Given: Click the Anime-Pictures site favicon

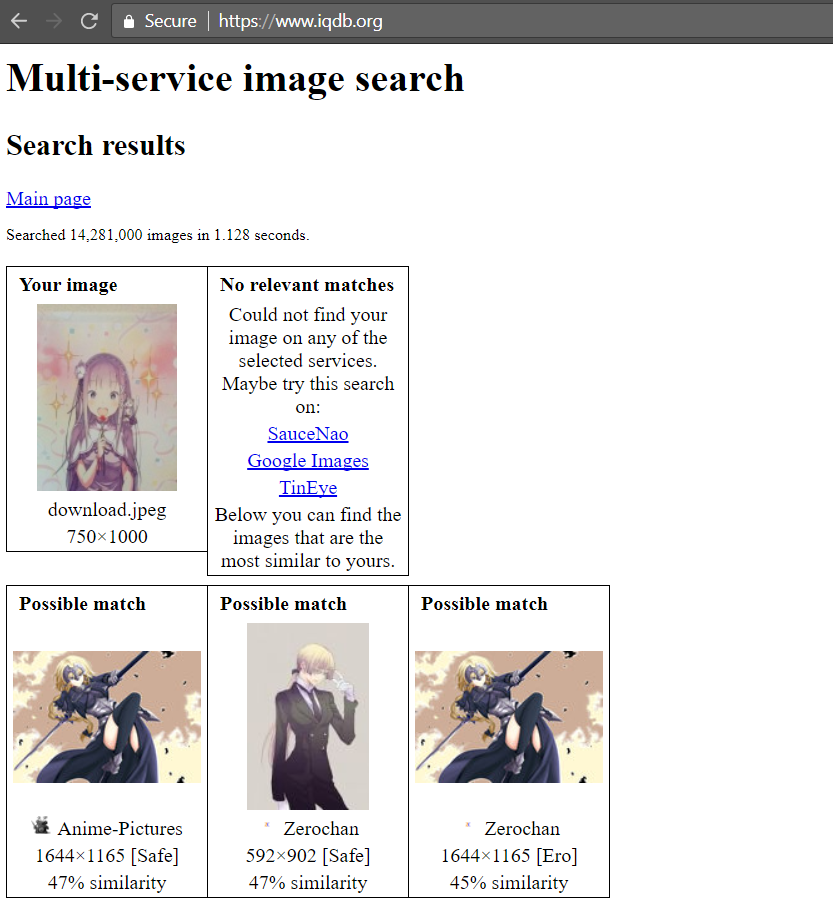Looking at the screenshot, I should 41,825.
